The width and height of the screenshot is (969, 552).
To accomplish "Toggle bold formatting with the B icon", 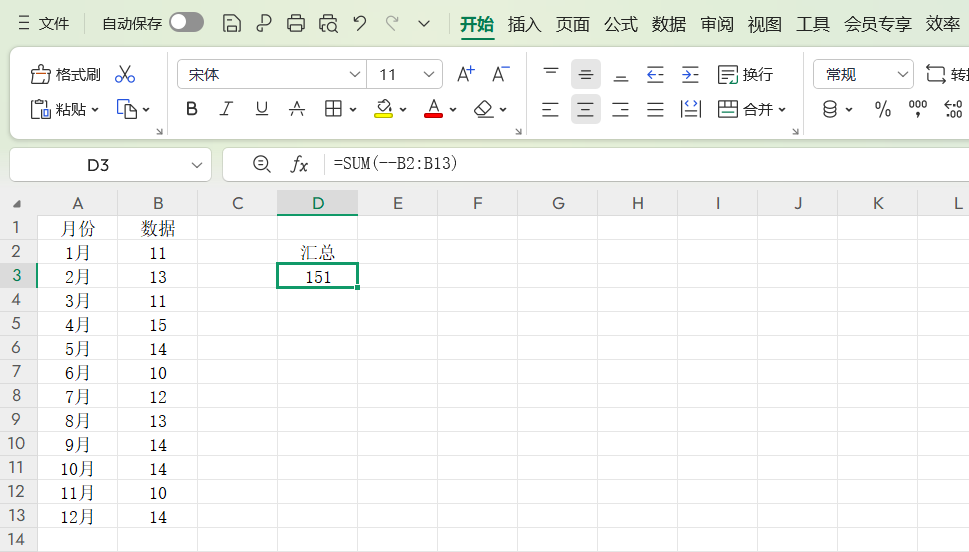I will [x=192, y=109].
